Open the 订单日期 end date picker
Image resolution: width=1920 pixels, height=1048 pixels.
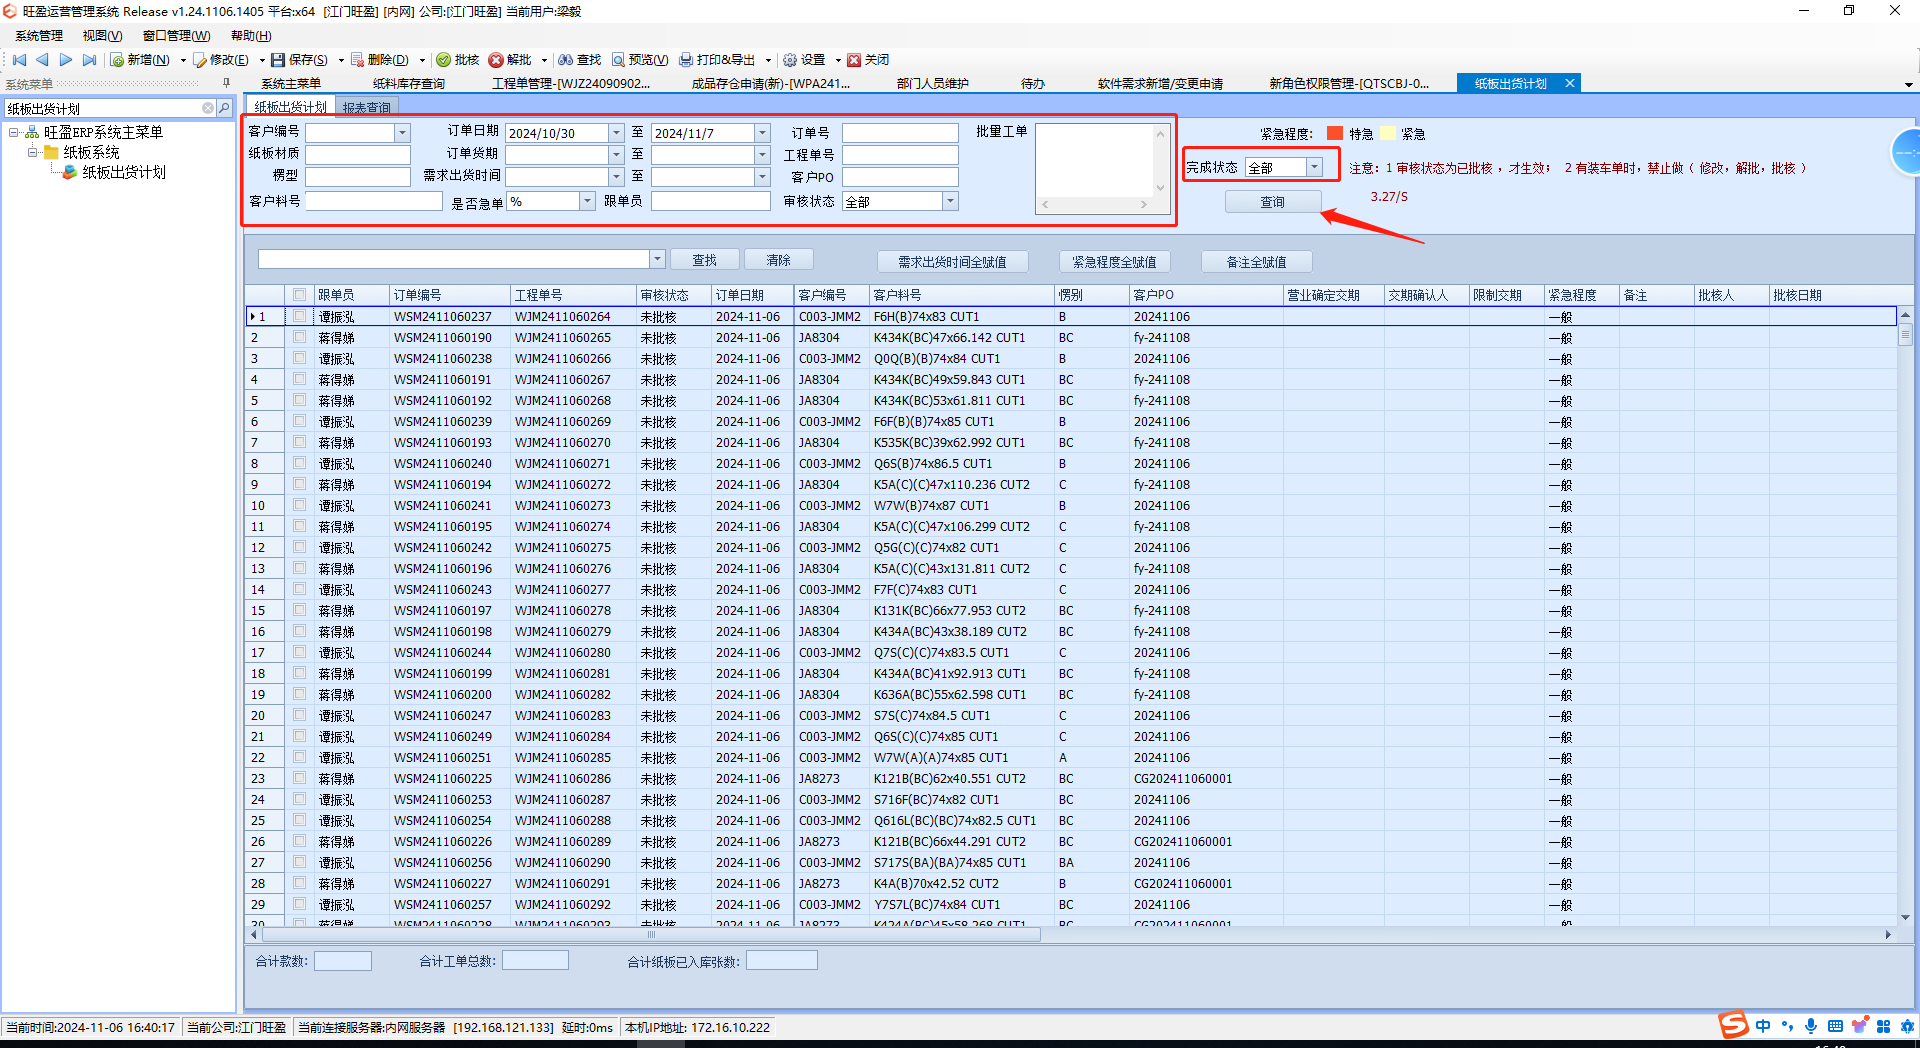tap(762, 133)
